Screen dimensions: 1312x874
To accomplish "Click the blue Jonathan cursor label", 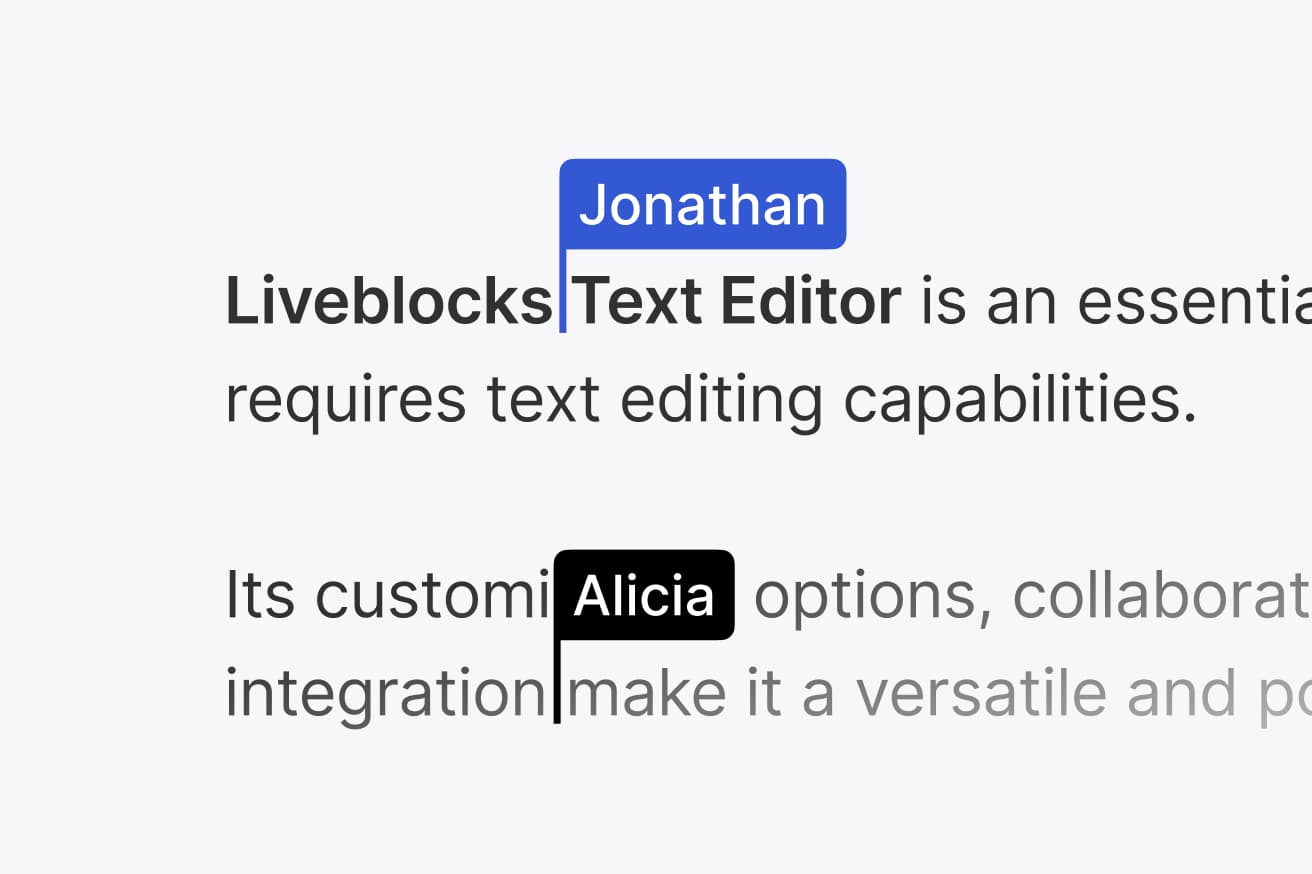I will click(702, 204).
